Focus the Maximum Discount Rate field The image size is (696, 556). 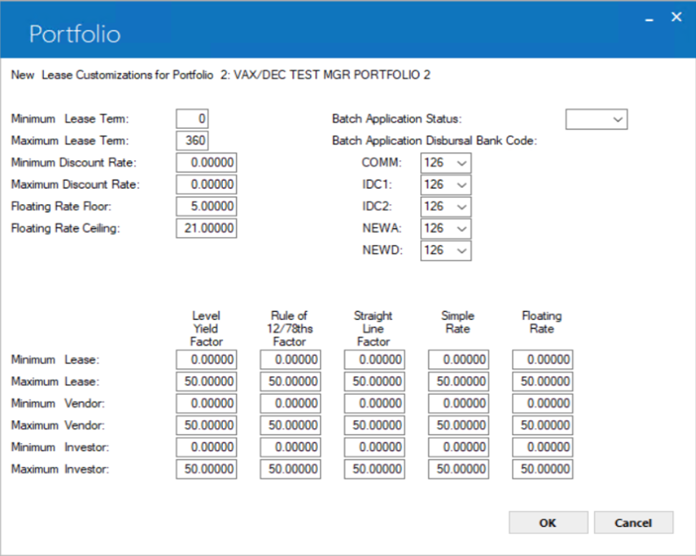point(206,185)
